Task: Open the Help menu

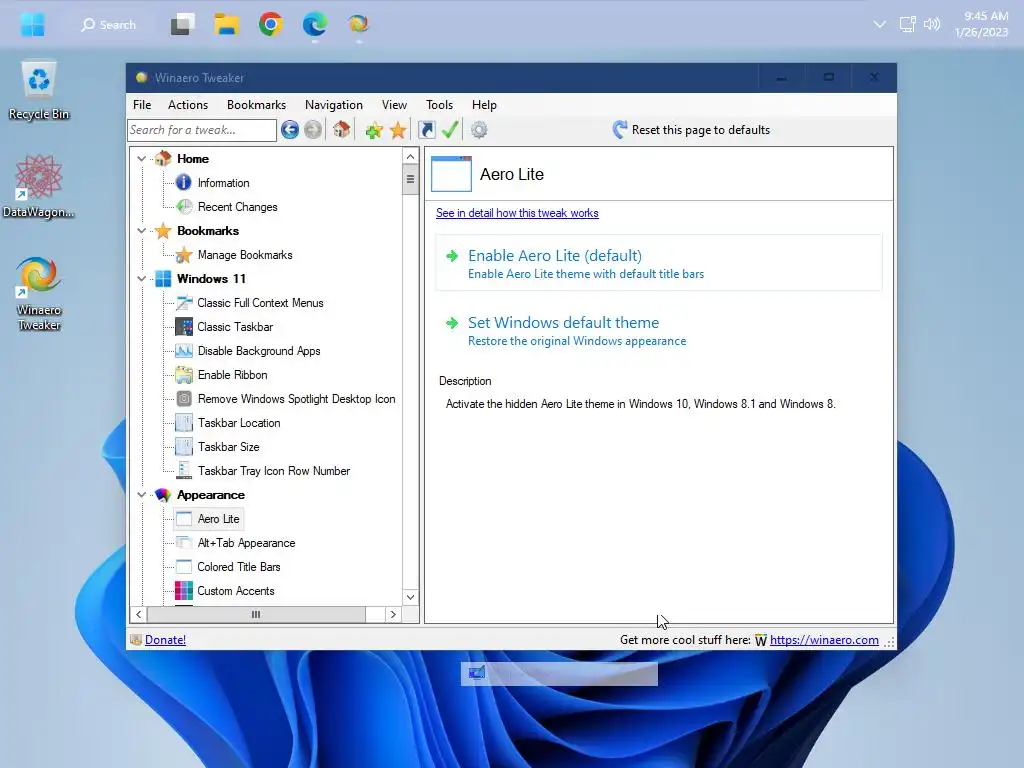Action: [x=485, y=105]
